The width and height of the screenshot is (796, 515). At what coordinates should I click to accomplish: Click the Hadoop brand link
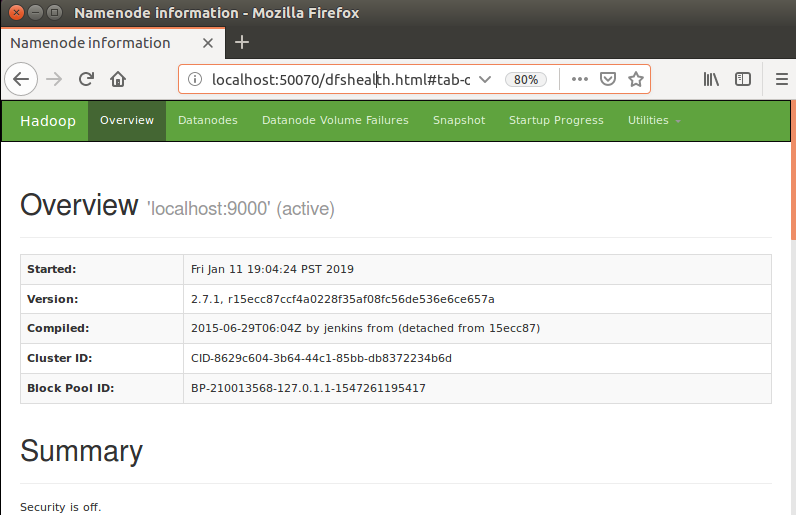pyautogui.click(x=48, y=121)
